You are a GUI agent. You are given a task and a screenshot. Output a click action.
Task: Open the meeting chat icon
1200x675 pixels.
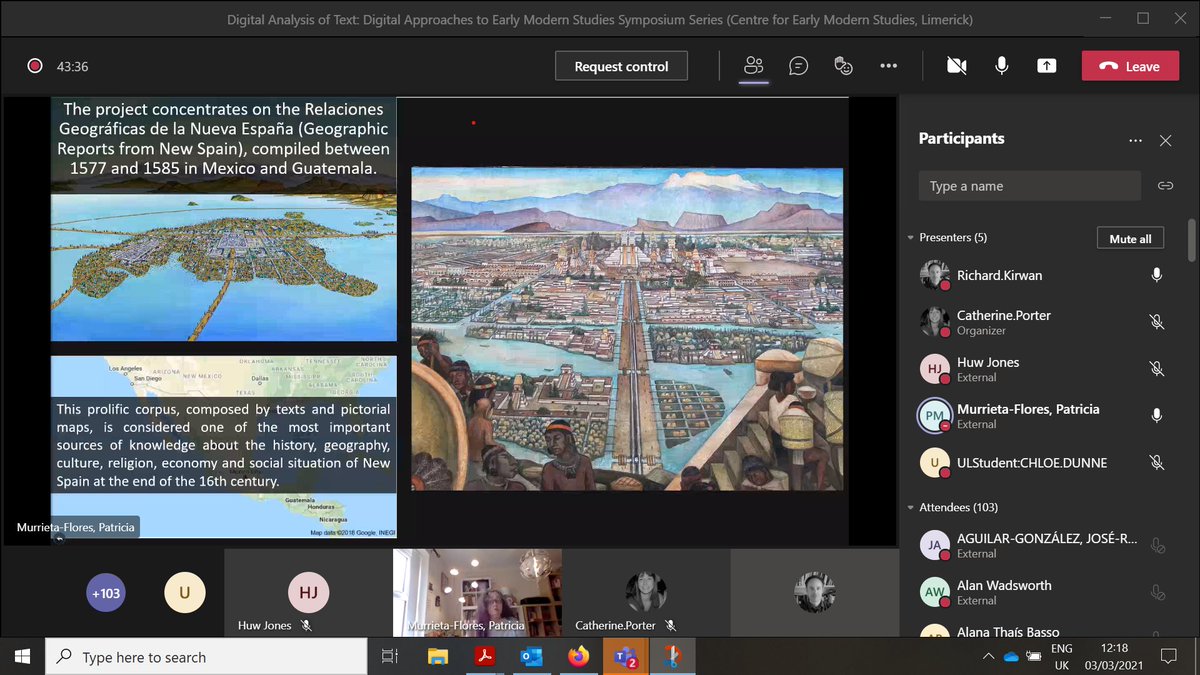tap(798, 66)
